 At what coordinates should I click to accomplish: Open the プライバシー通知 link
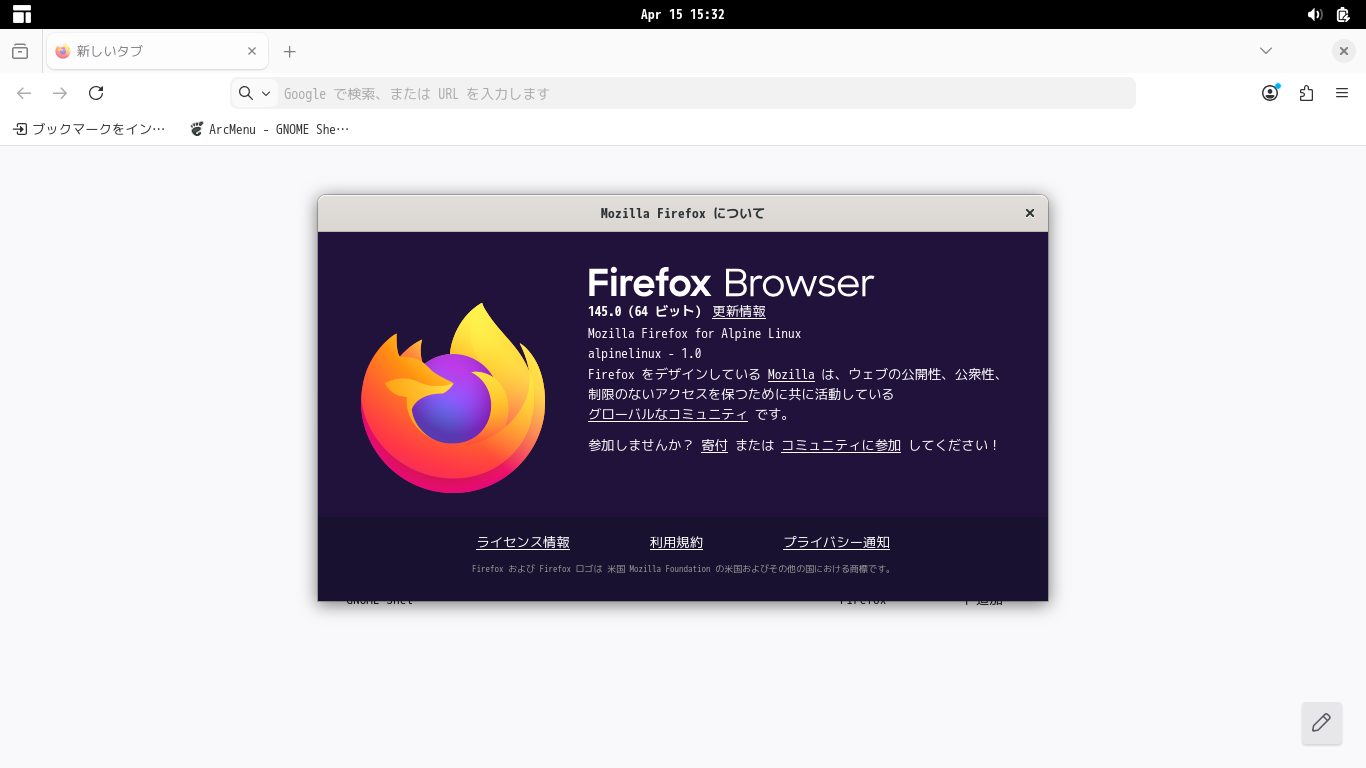(836, 542)
